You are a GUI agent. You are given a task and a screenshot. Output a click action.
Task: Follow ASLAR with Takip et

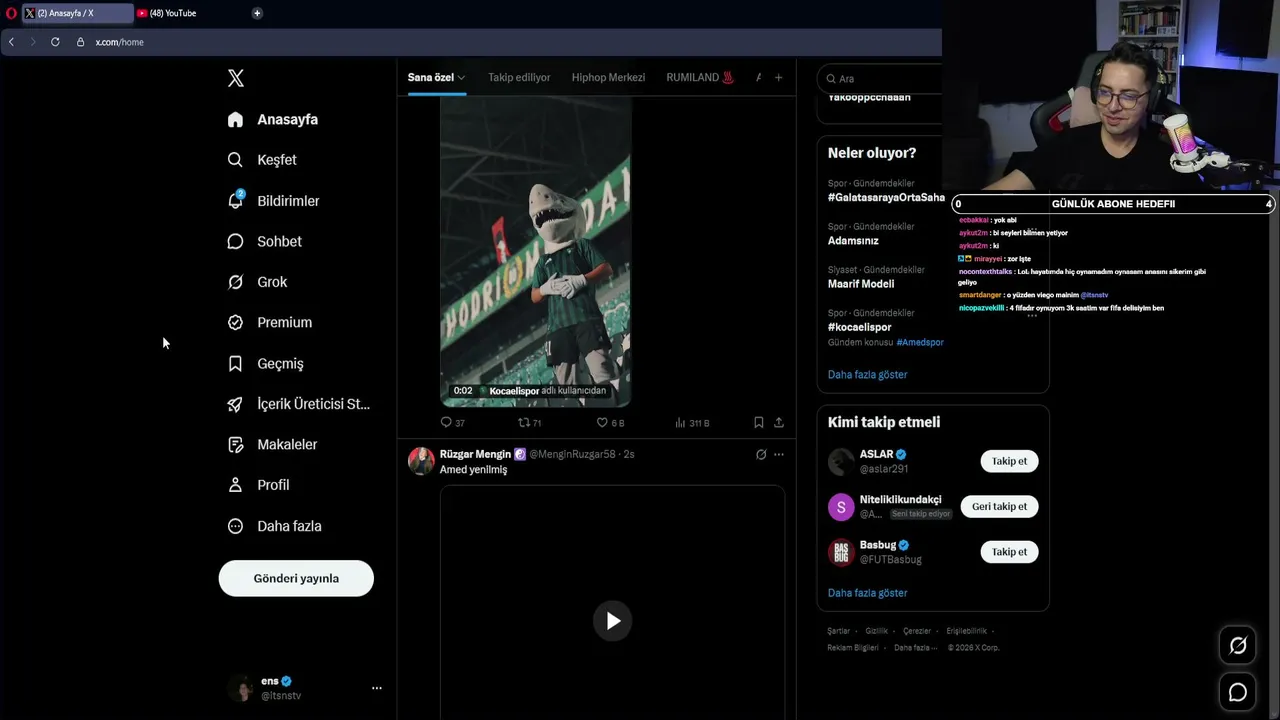tap(1009, 461)
